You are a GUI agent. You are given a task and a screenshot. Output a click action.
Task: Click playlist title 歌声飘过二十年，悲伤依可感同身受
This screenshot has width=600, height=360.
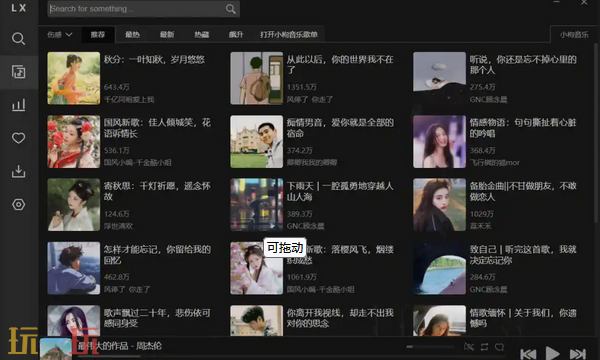point(157,318)
